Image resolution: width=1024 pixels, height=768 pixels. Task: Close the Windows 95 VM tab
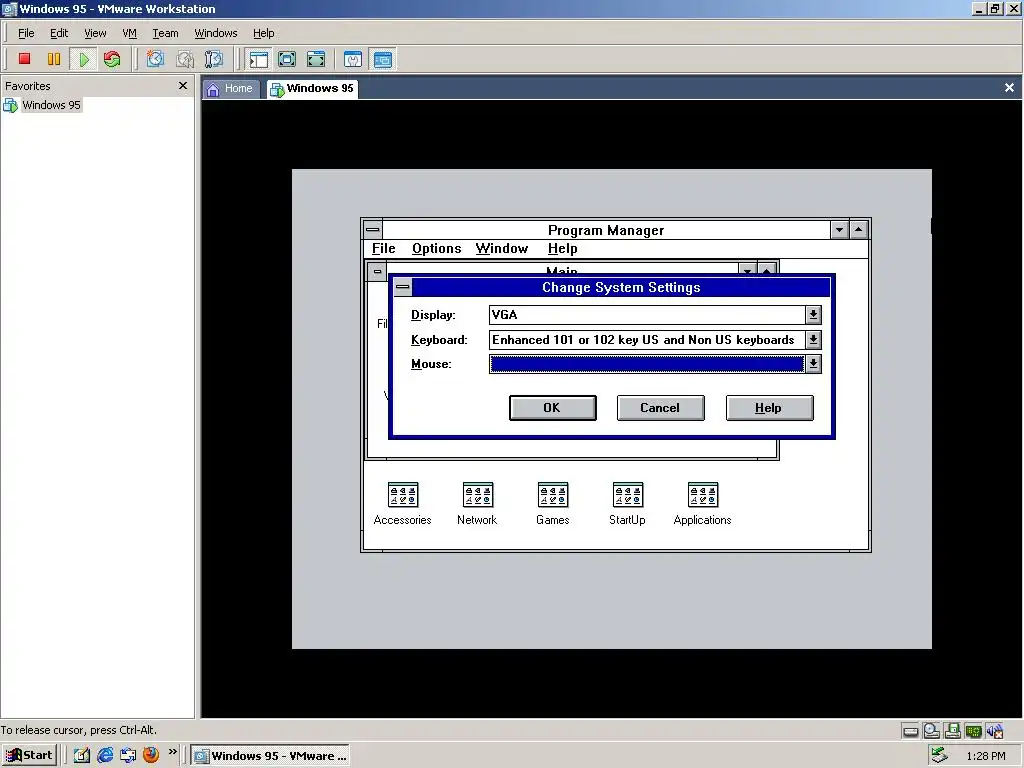1009,88
